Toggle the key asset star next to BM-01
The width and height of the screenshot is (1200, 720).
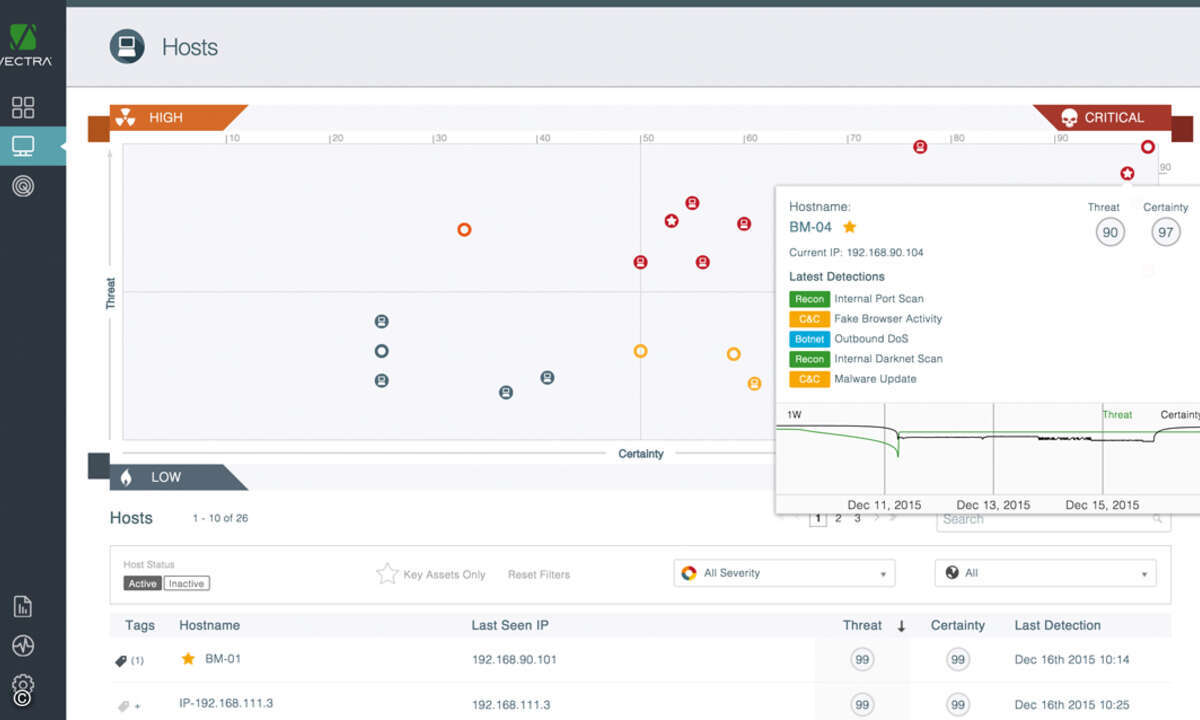188,659
